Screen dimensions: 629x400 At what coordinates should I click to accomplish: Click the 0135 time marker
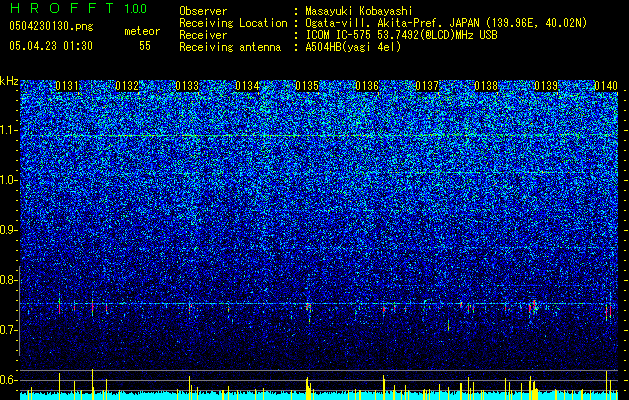(307, 86)
